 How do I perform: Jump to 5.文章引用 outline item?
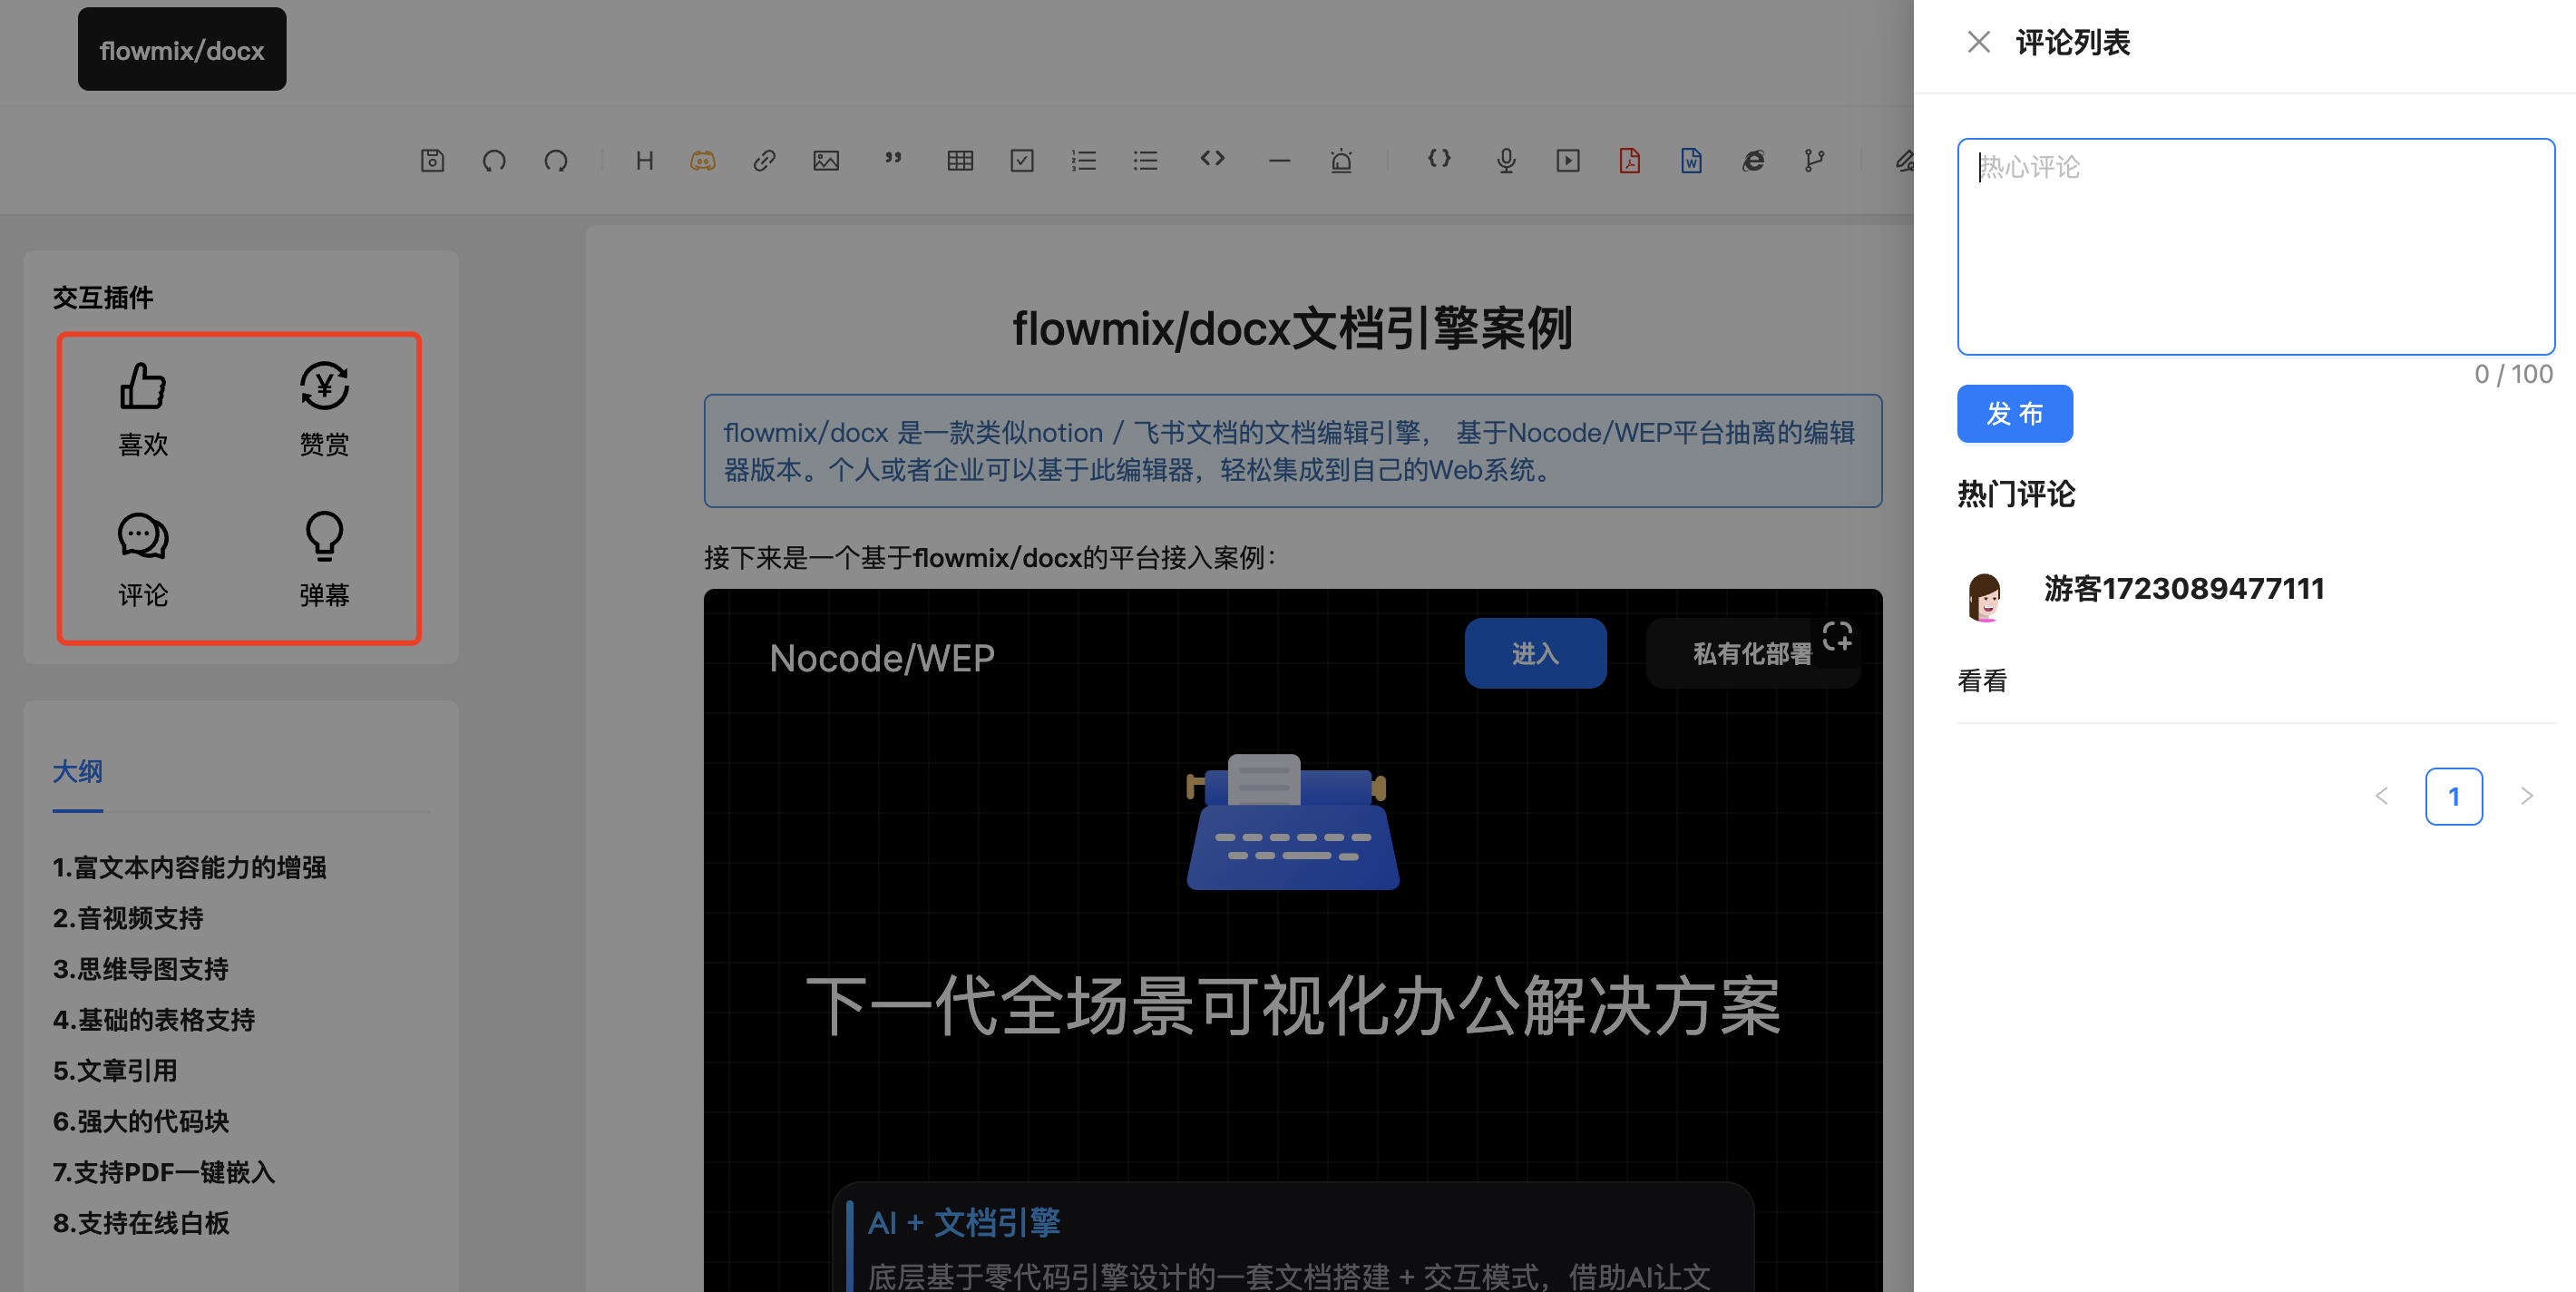click(x=115, y=1071)
